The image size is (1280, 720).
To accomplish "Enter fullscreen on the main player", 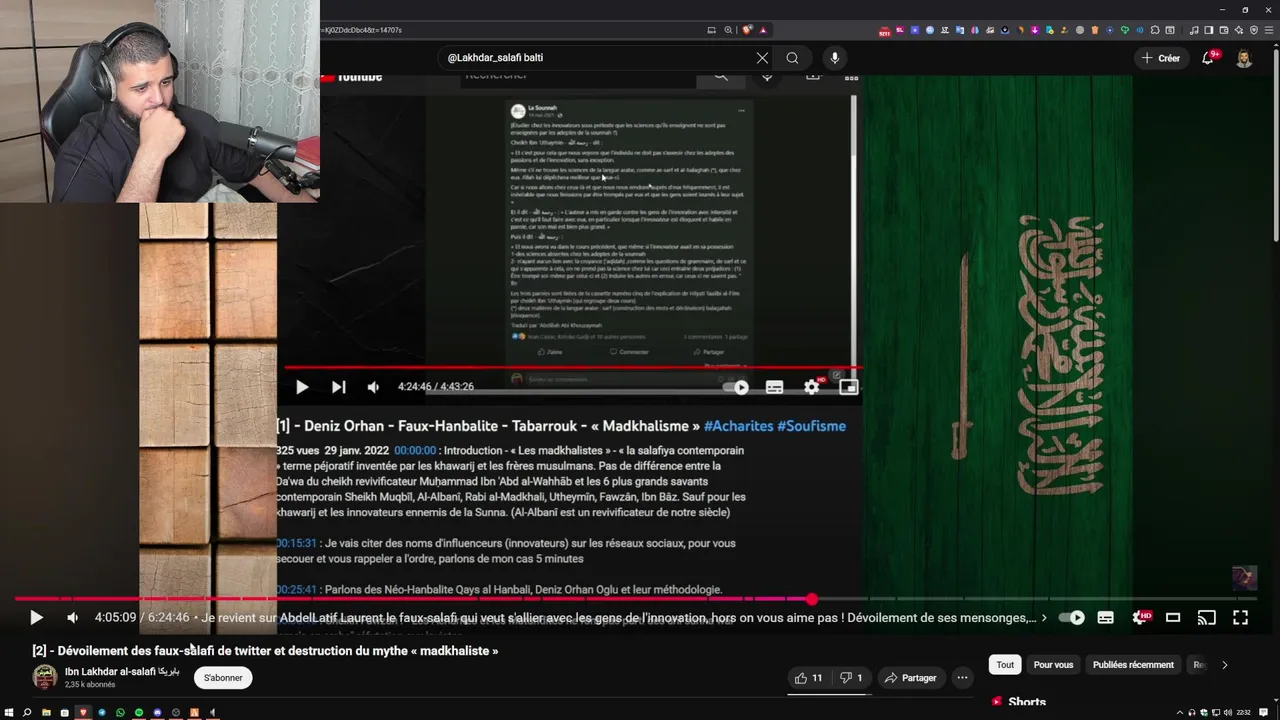I will point(1240,618).
